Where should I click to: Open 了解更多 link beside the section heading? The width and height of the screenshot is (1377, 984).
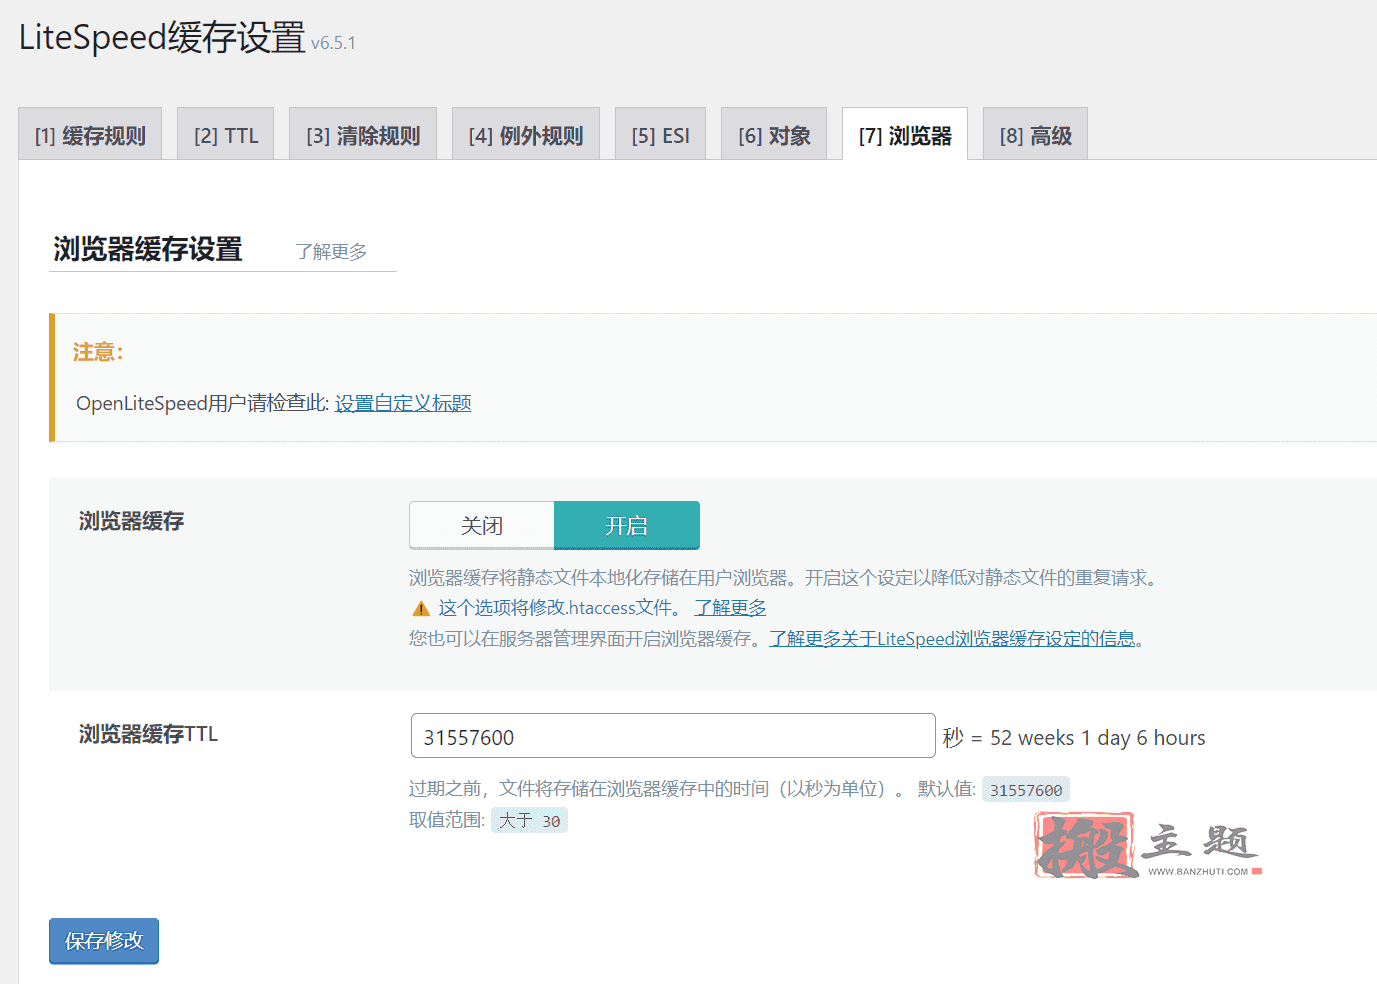coord(331,251)
